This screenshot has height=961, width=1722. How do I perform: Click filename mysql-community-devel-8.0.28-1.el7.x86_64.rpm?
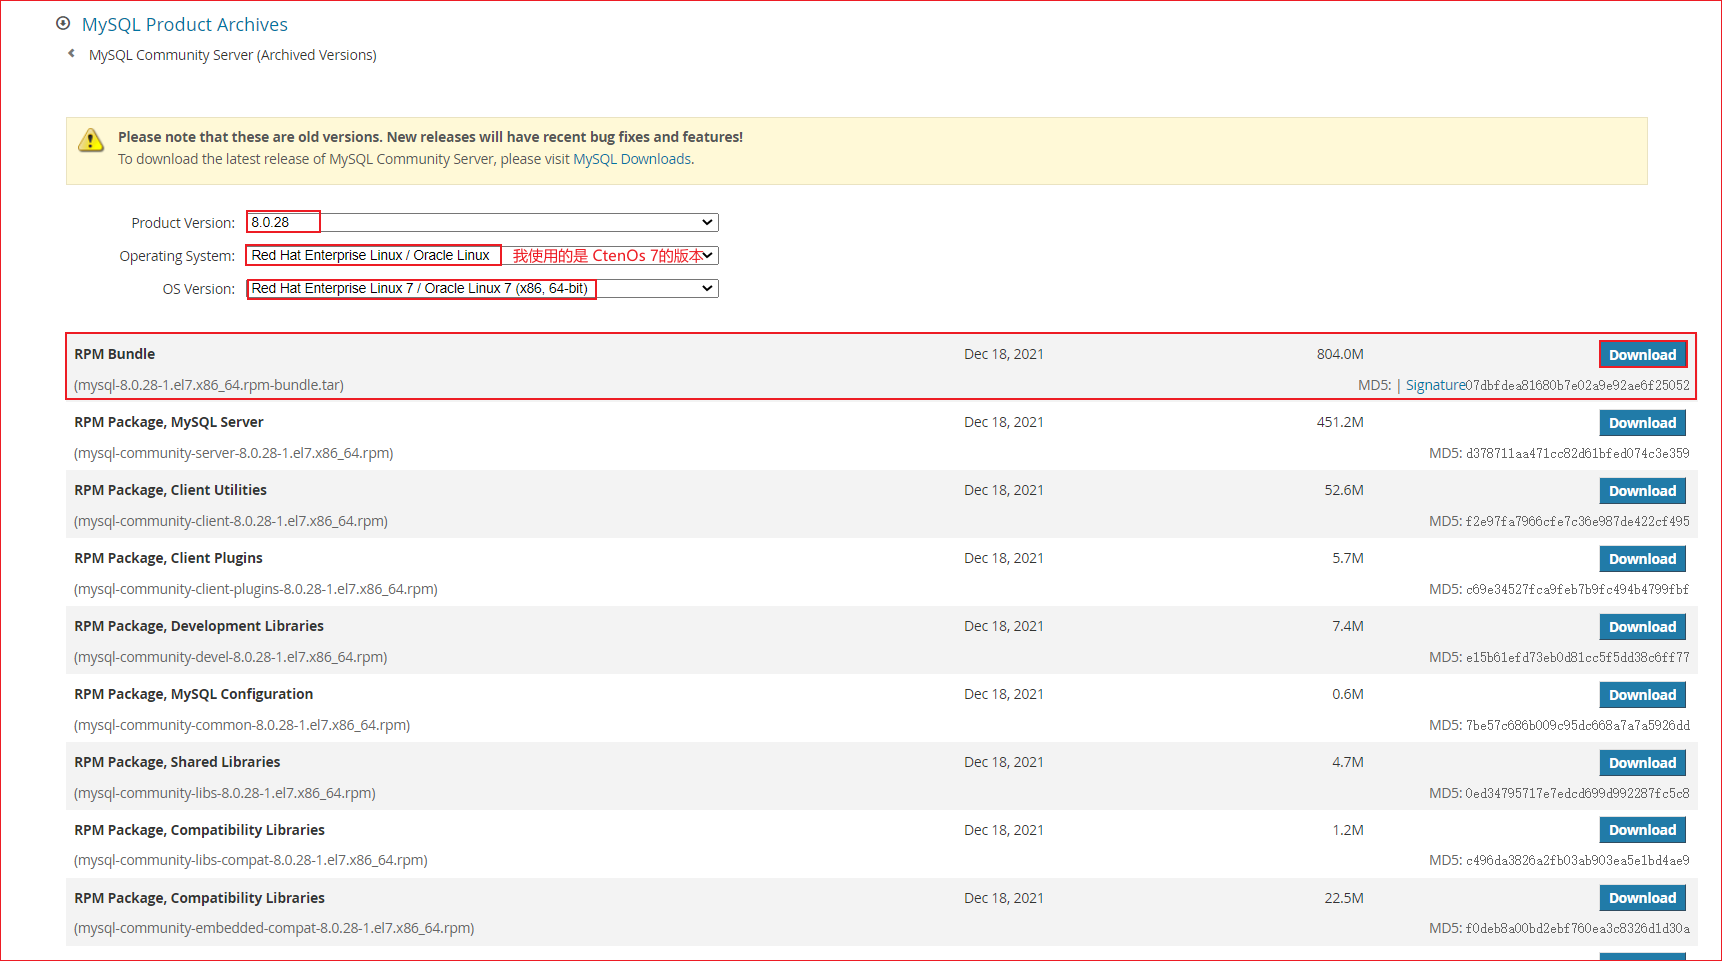(x=231, y=657)
